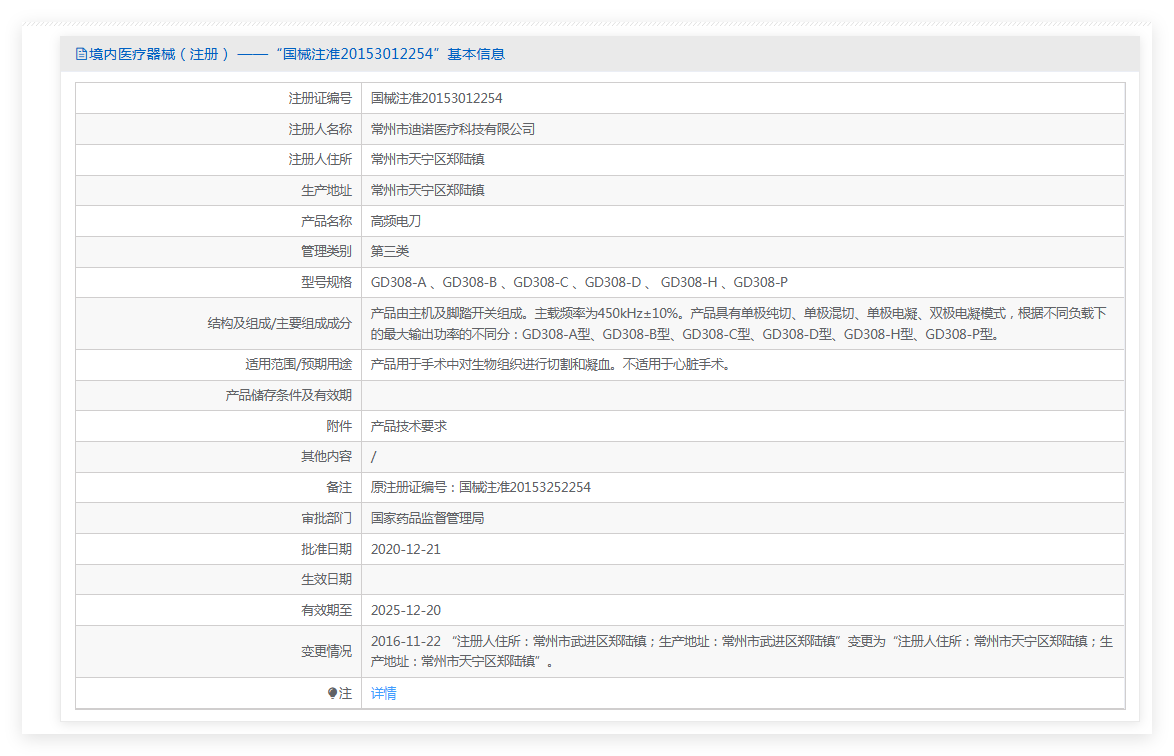Click the 第三类 management category value
1174x756 pixels.
pos(389,251)
